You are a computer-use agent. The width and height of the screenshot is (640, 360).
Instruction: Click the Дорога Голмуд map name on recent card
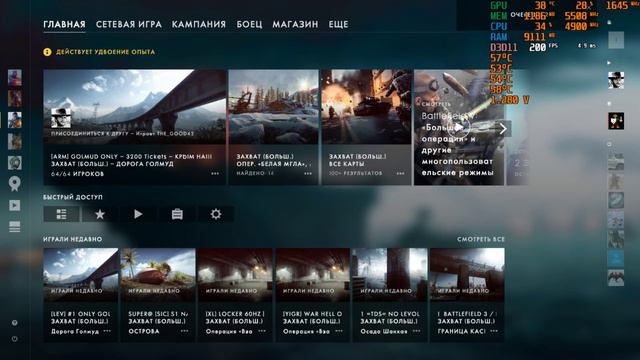pyautogui.click(x=75, y=331)
